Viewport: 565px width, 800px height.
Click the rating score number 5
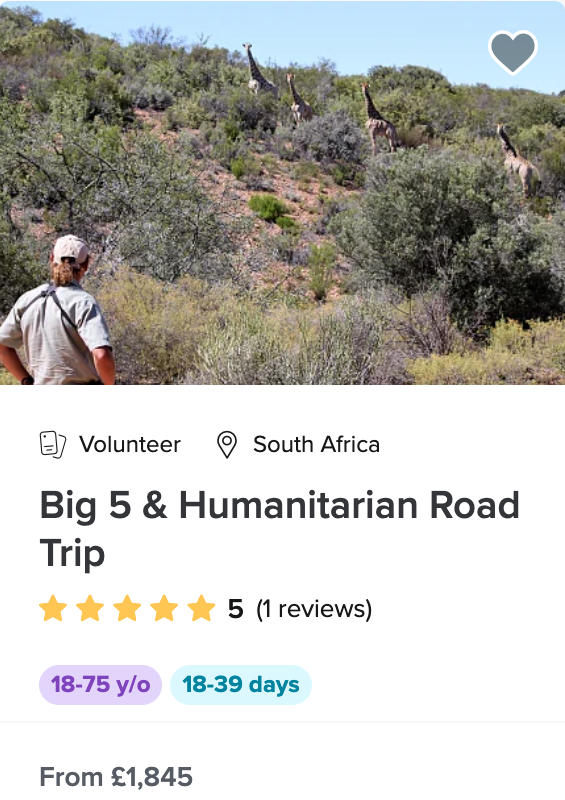[235, 609]
